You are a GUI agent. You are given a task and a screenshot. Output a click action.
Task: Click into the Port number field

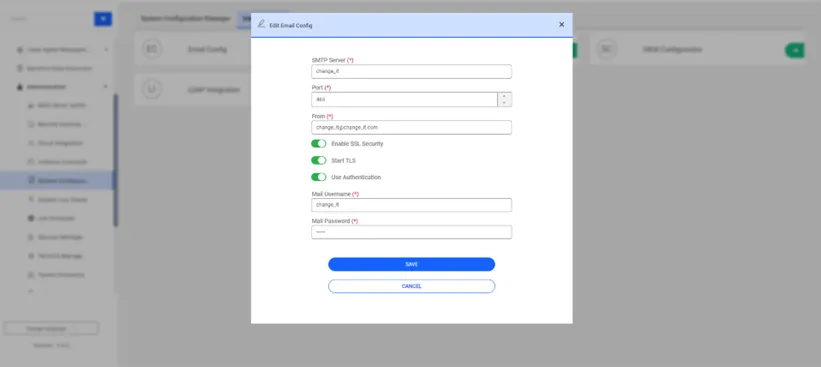(x=404, y=99)
